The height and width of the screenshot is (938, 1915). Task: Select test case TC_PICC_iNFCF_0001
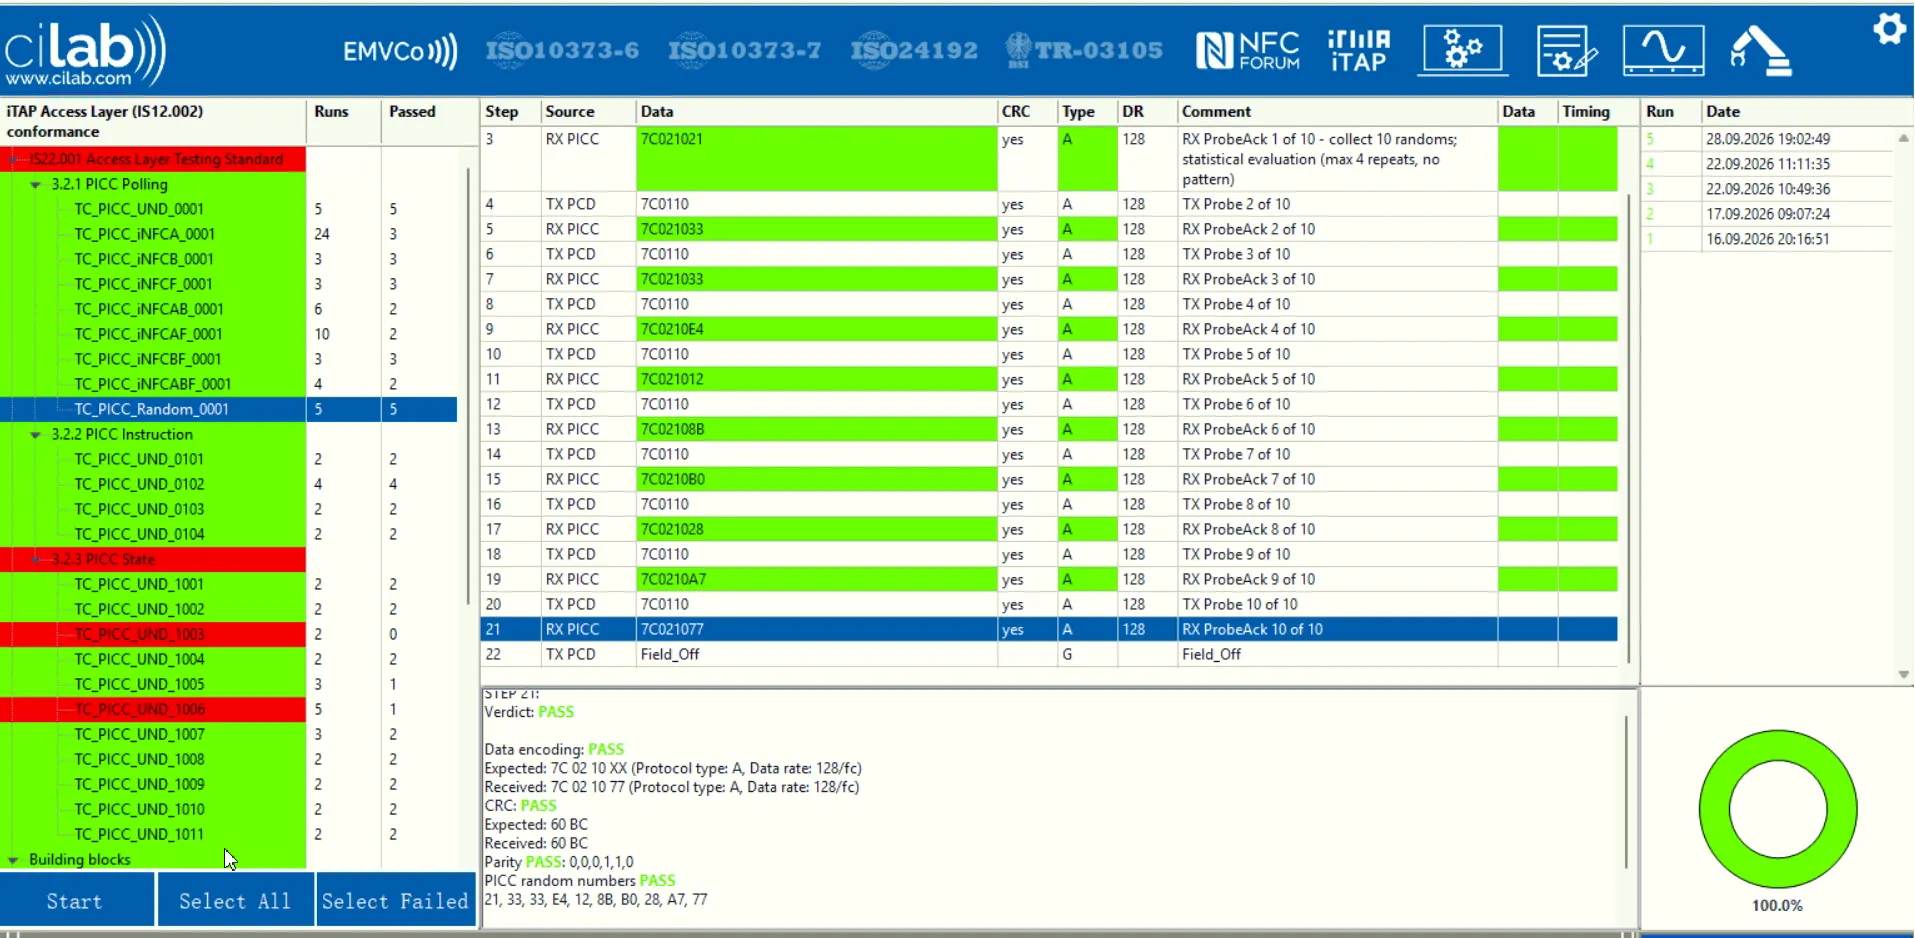[144, 284]
